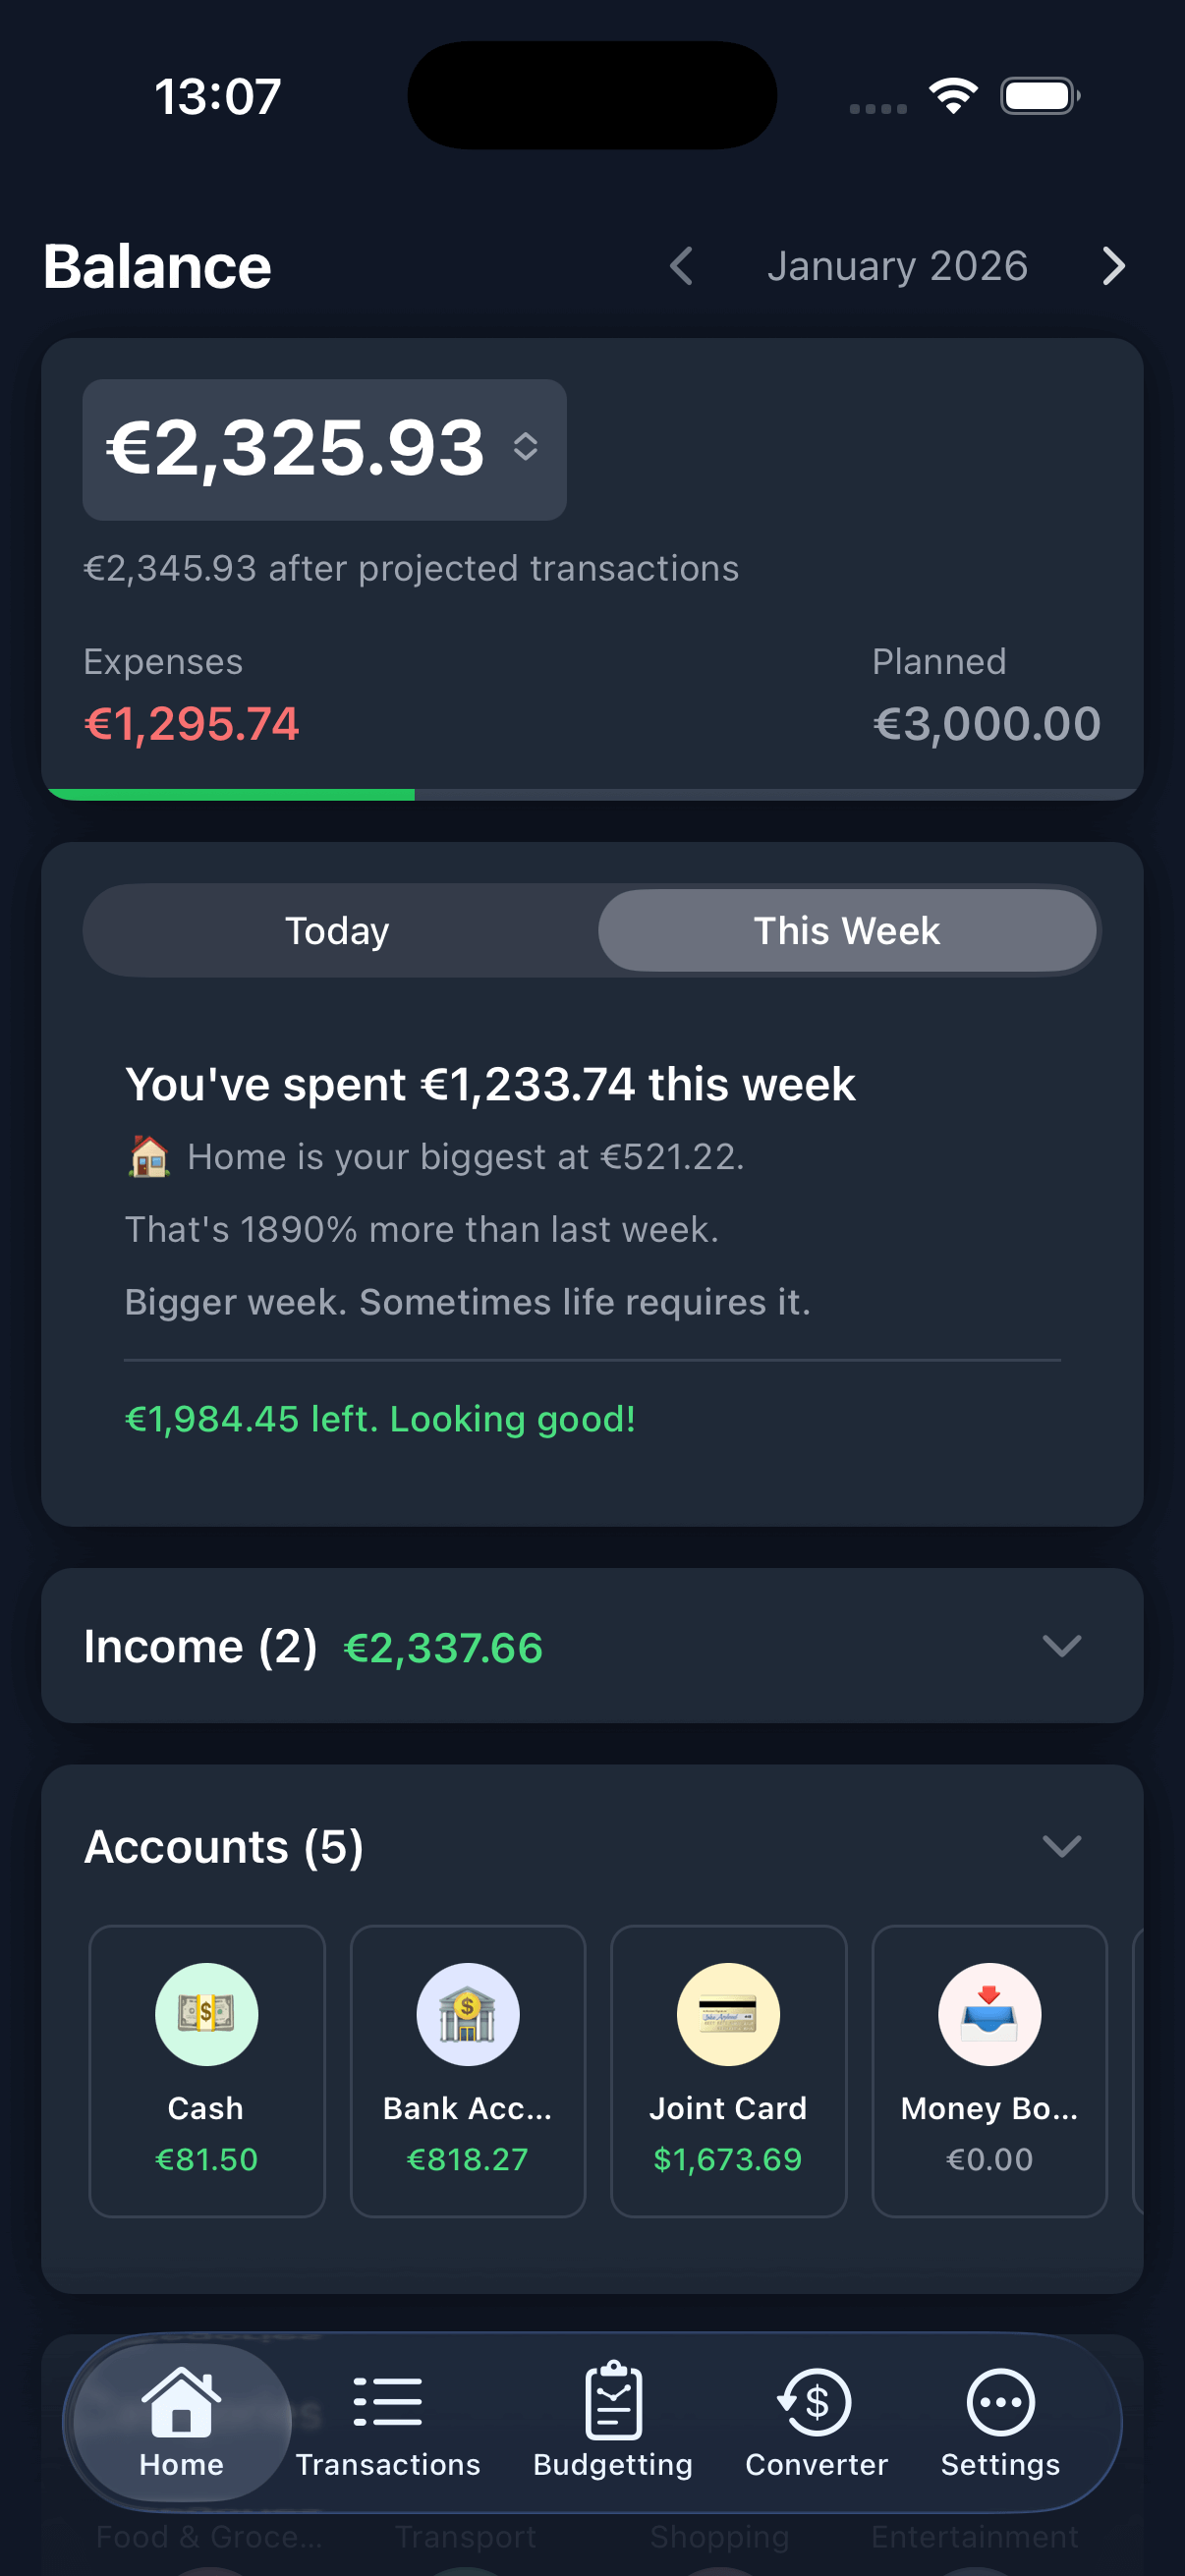Toggle the balance amount selector

pos(528,449)
